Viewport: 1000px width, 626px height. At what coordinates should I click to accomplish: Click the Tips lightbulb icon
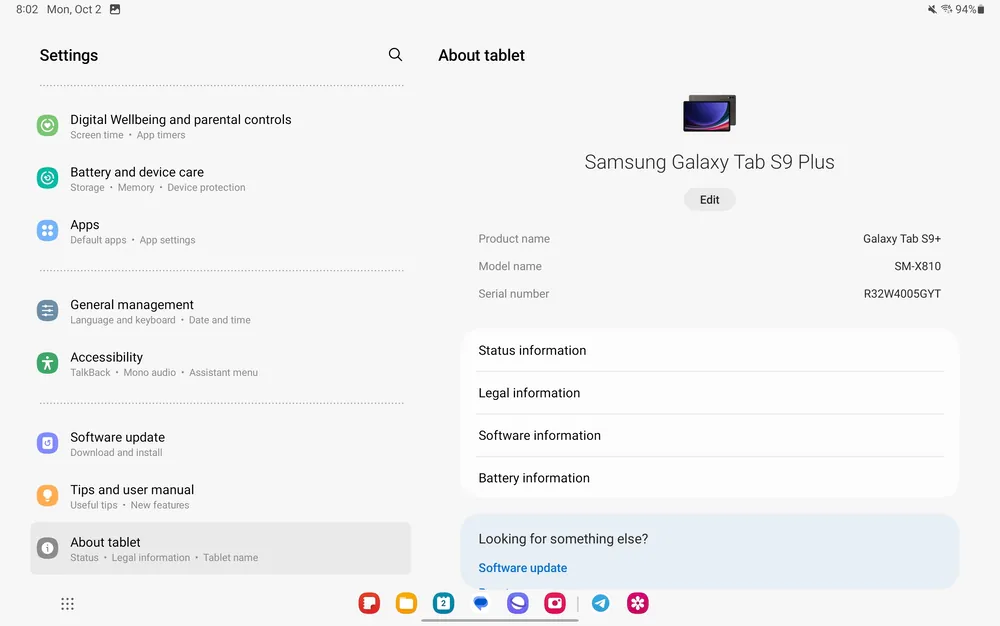coord(48,495)
